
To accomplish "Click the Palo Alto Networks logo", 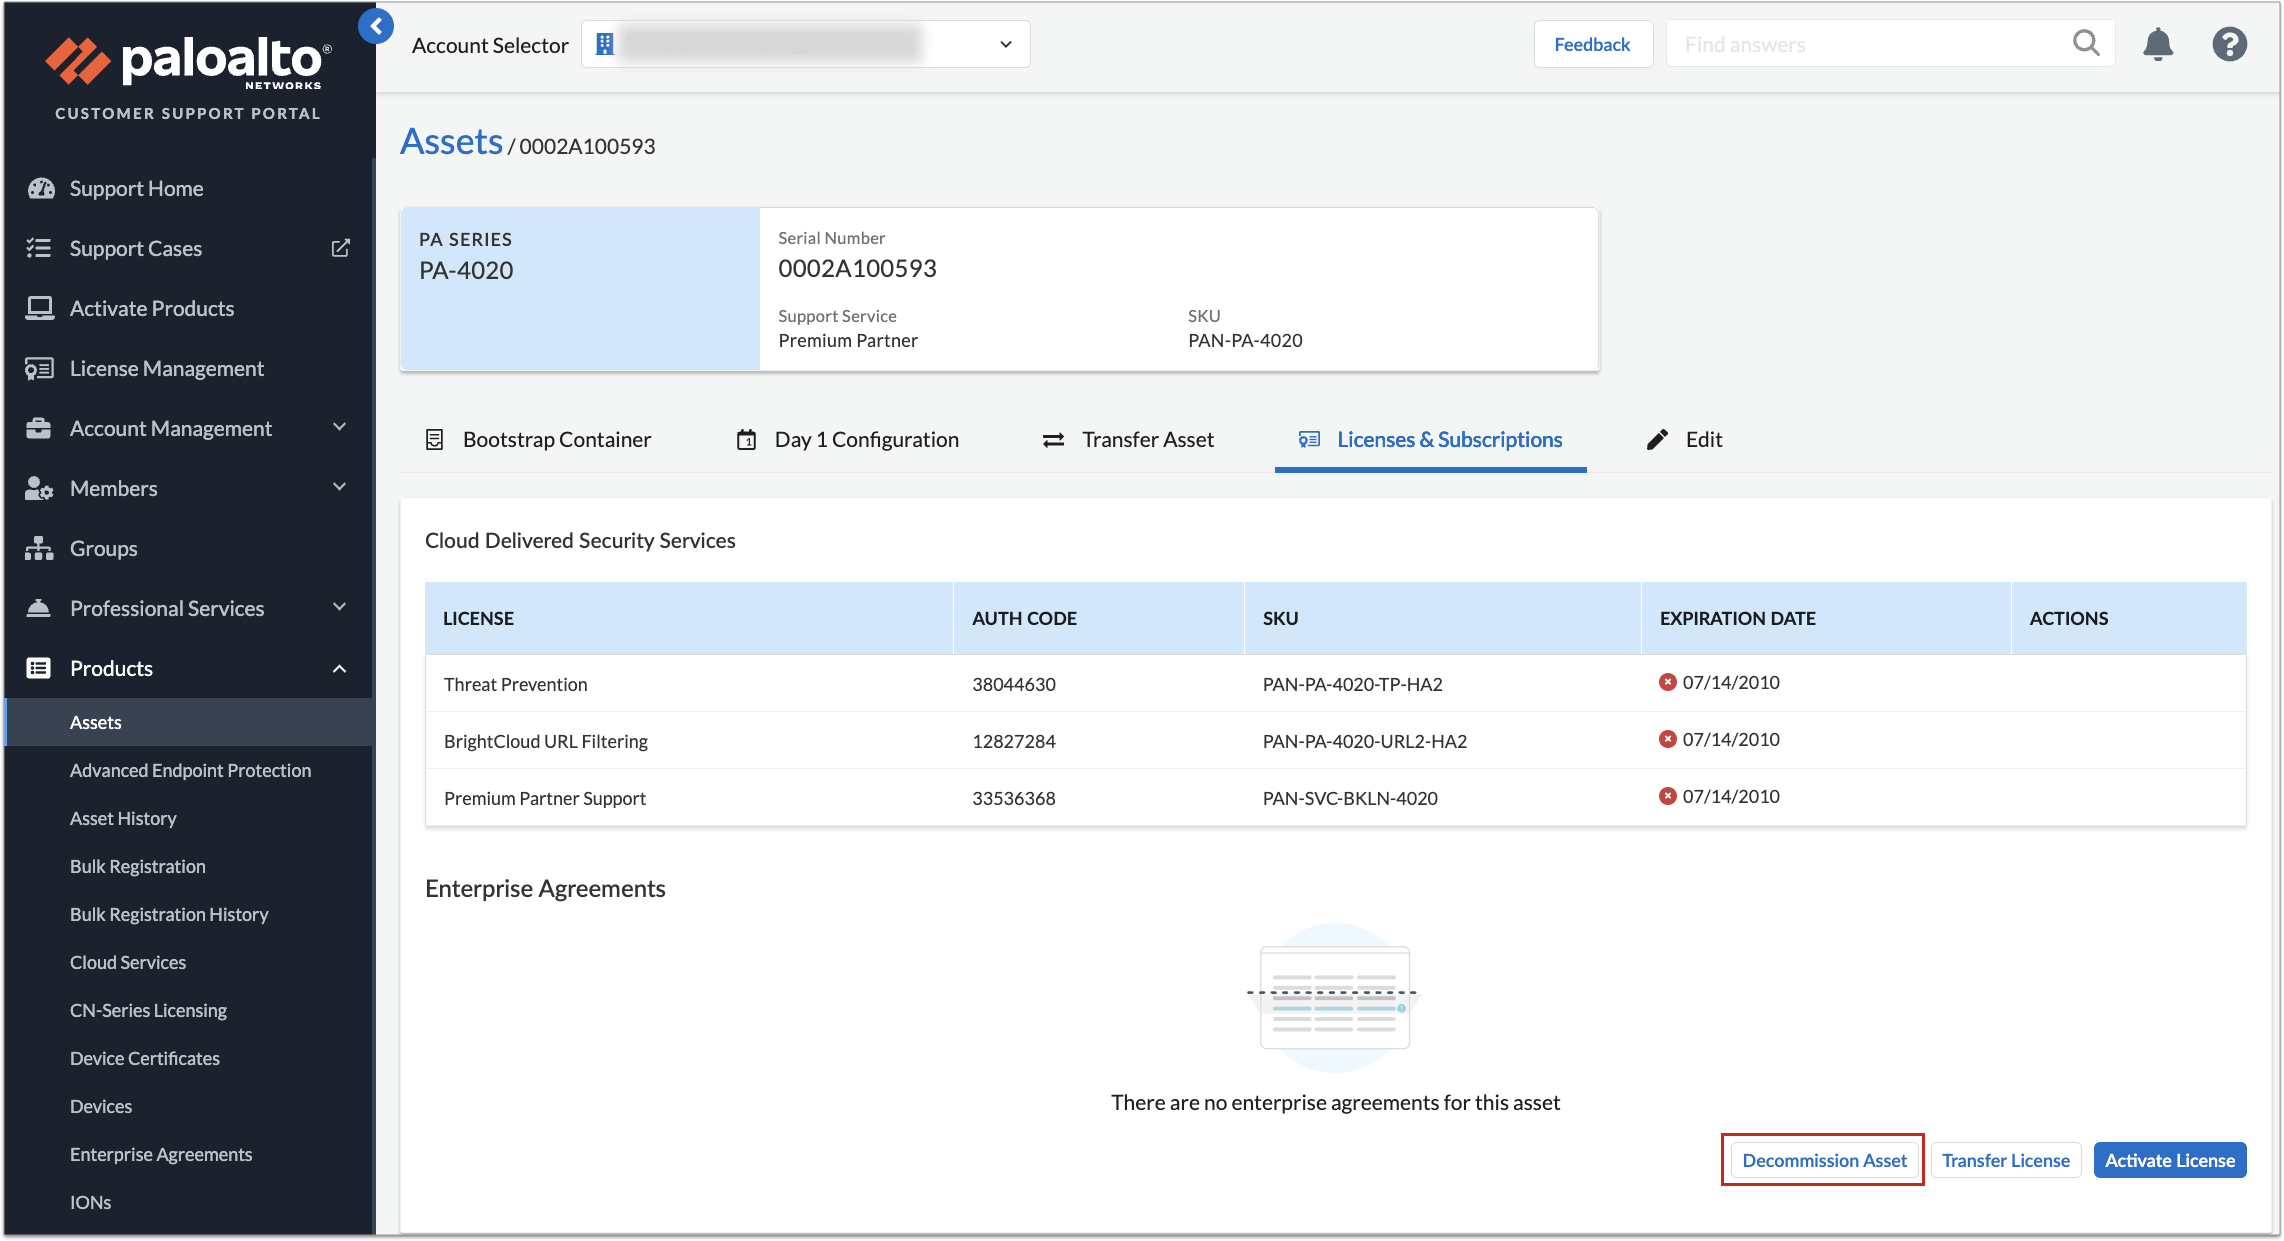I will [x=187, y=63].
